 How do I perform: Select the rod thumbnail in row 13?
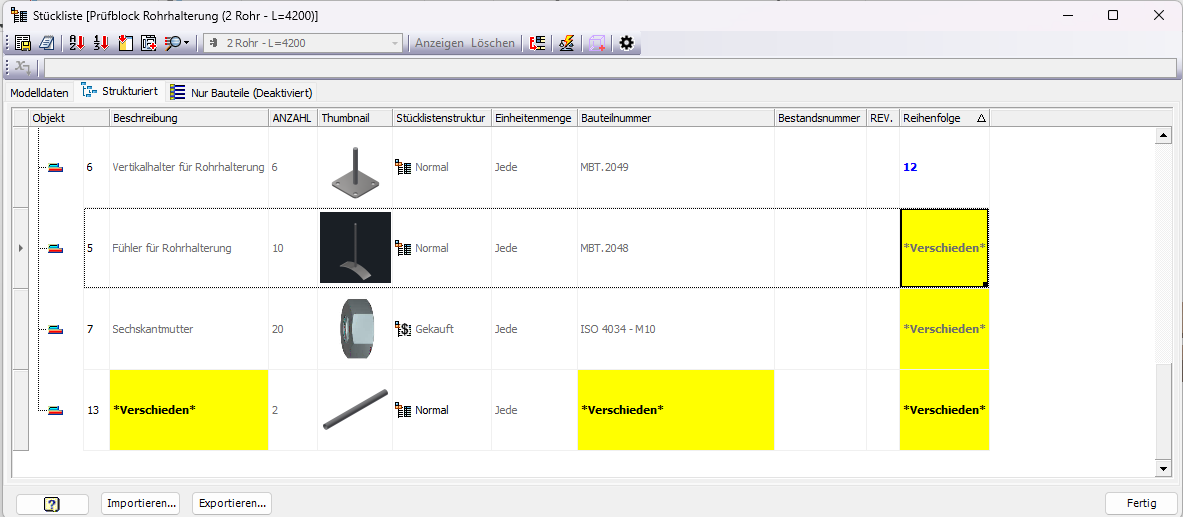[355, 410]
